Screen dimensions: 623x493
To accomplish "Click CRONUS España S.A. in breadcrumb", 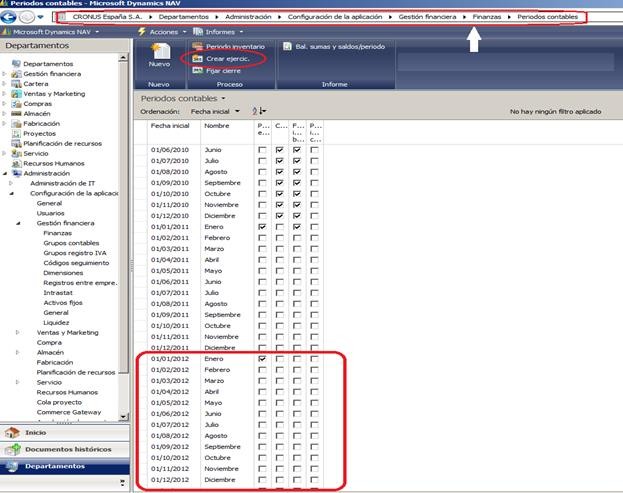I will tap(107, 17).
